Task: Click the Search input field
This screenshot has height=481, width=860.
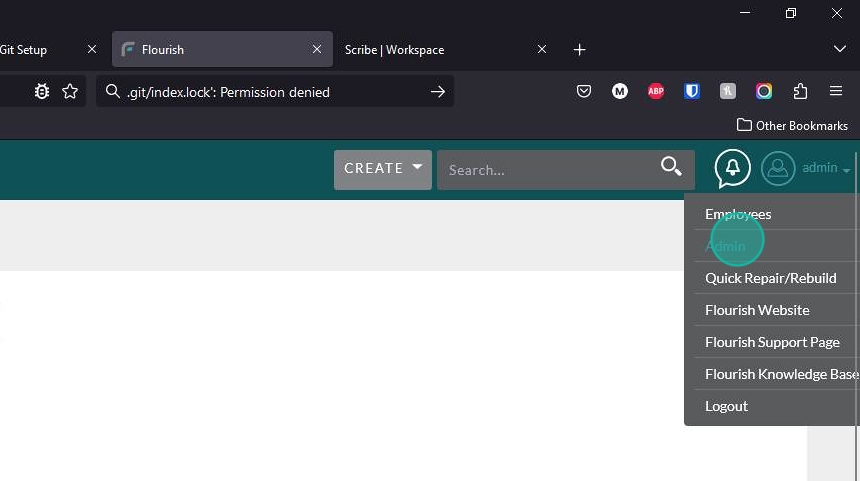Action: pyautogui.click(x=545, y=170)
